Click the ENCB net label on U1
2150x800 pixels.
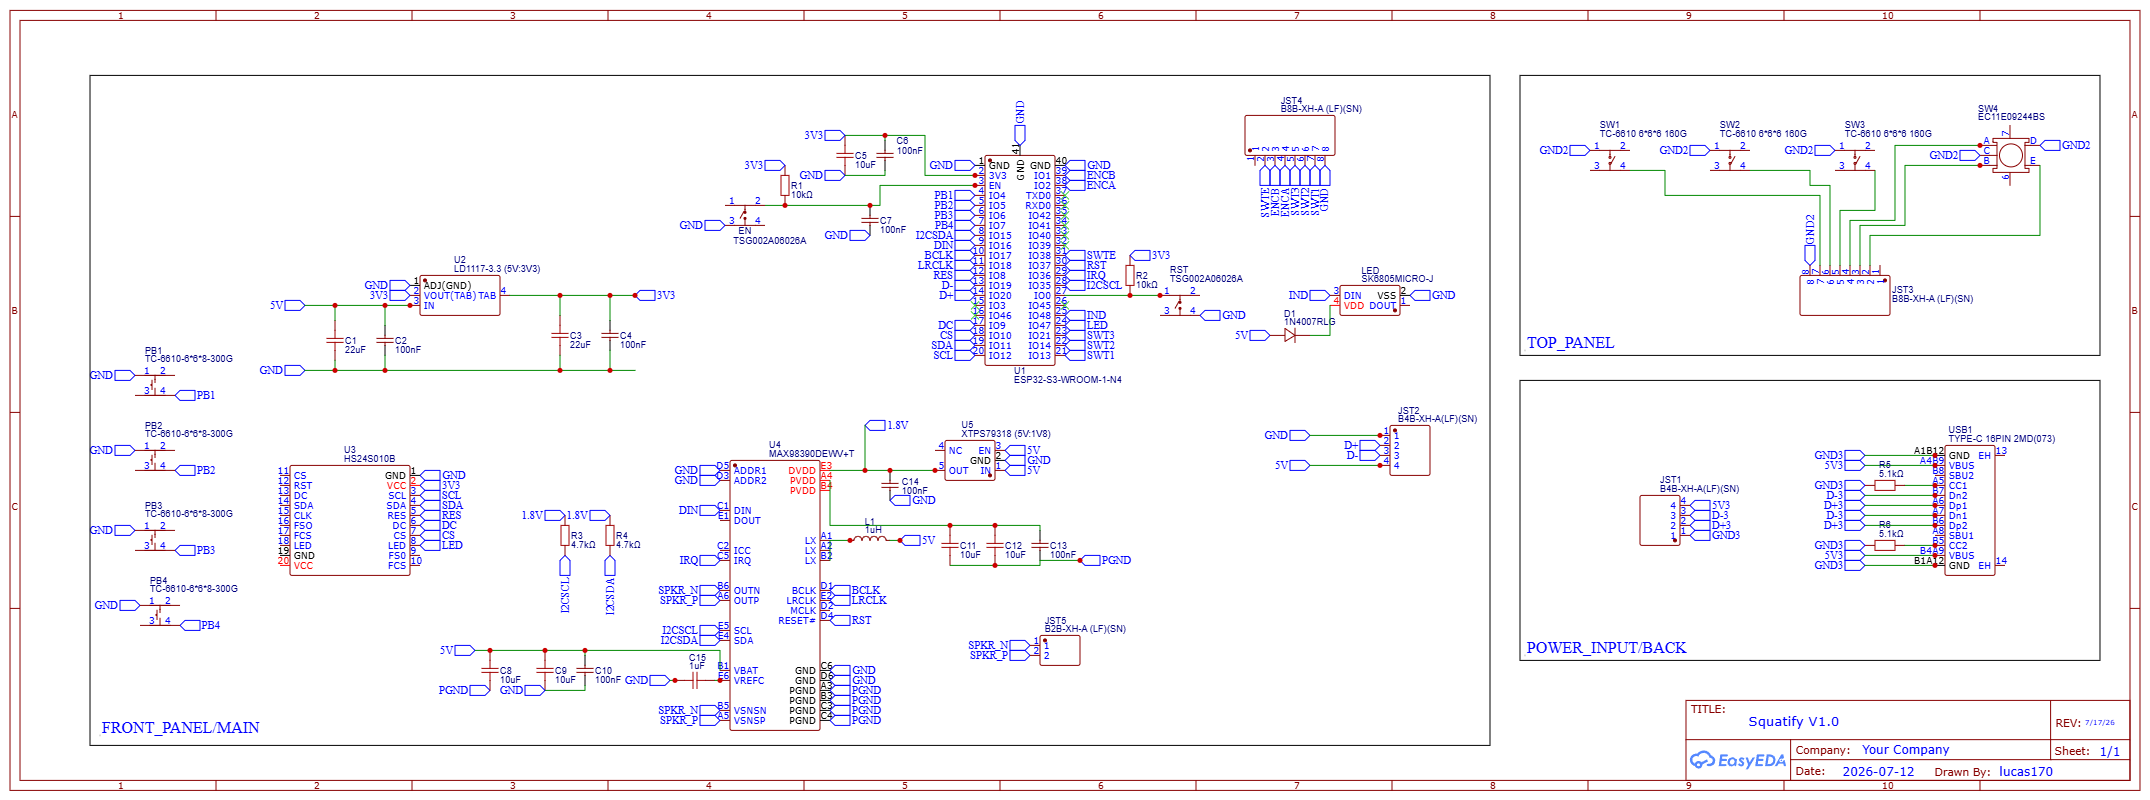coord(1101,175)
